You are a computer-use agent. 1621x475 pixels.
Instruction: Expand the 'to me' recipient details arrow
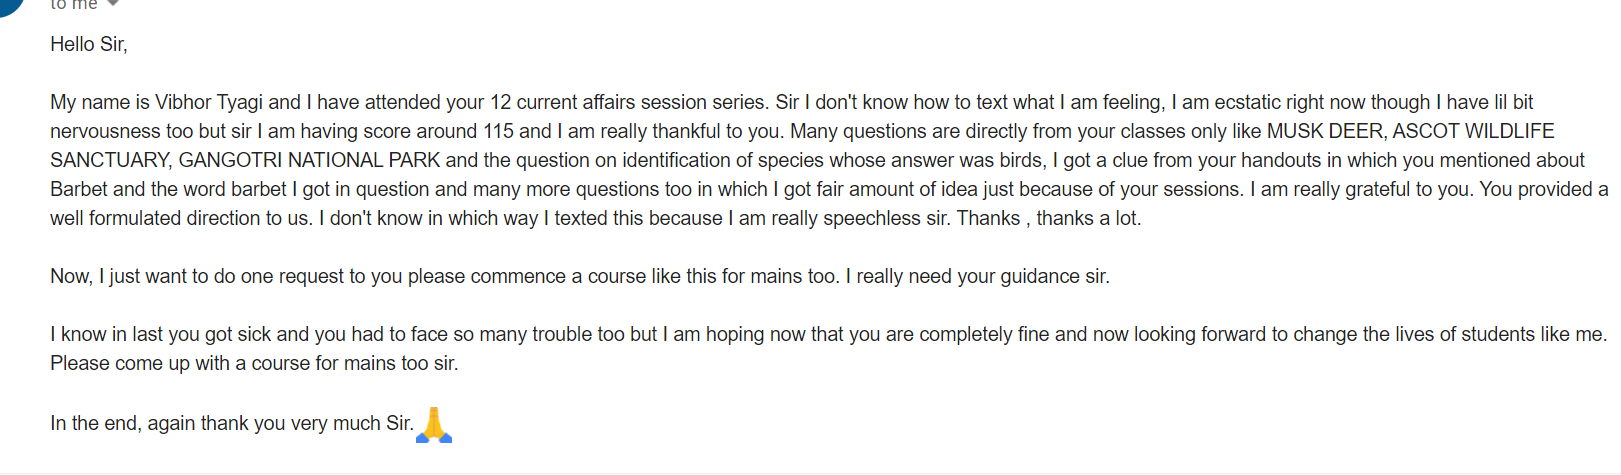click(113, 3)
